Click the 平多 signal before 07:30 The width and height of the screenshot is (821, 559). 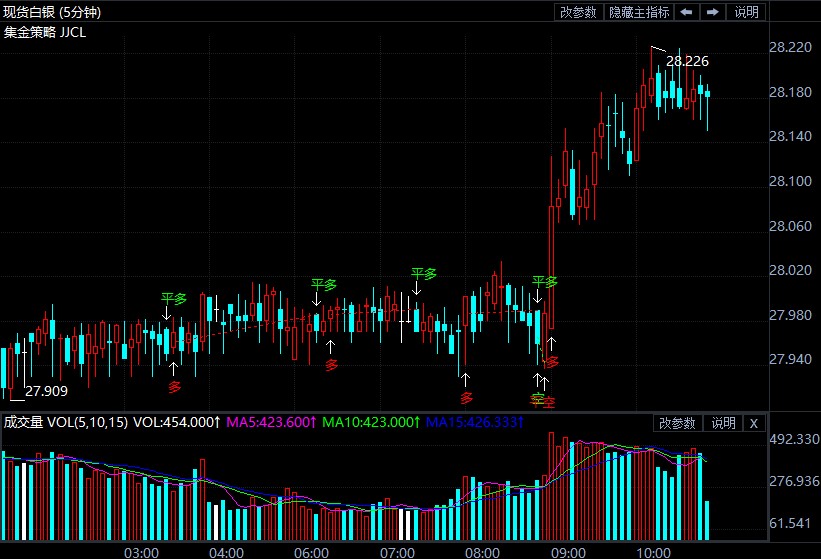pos(424,274)
